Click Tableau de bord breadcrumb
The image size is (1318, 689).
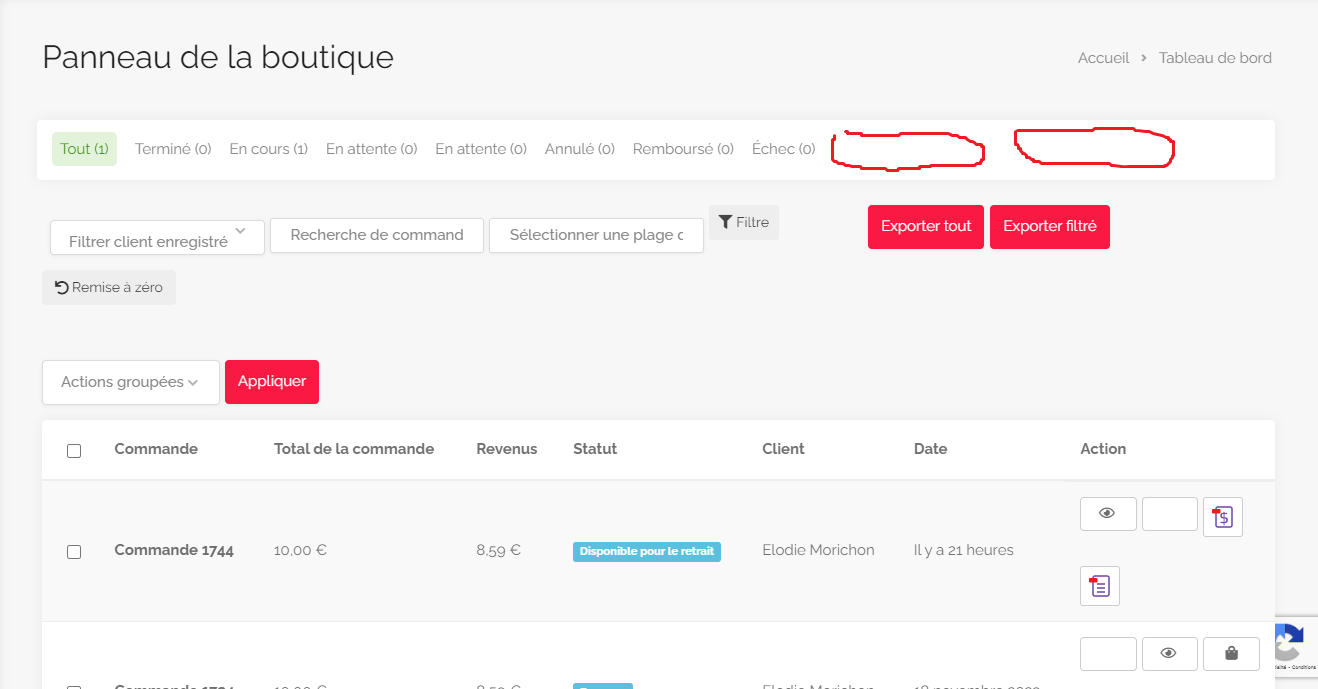point(1215,58)
